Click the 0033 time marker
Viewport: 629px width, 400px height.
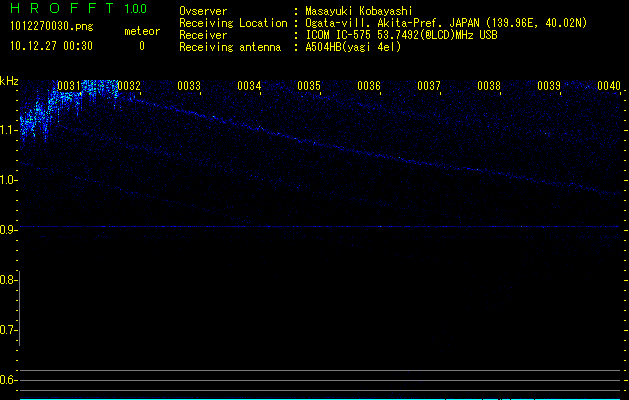coord(189,85)
